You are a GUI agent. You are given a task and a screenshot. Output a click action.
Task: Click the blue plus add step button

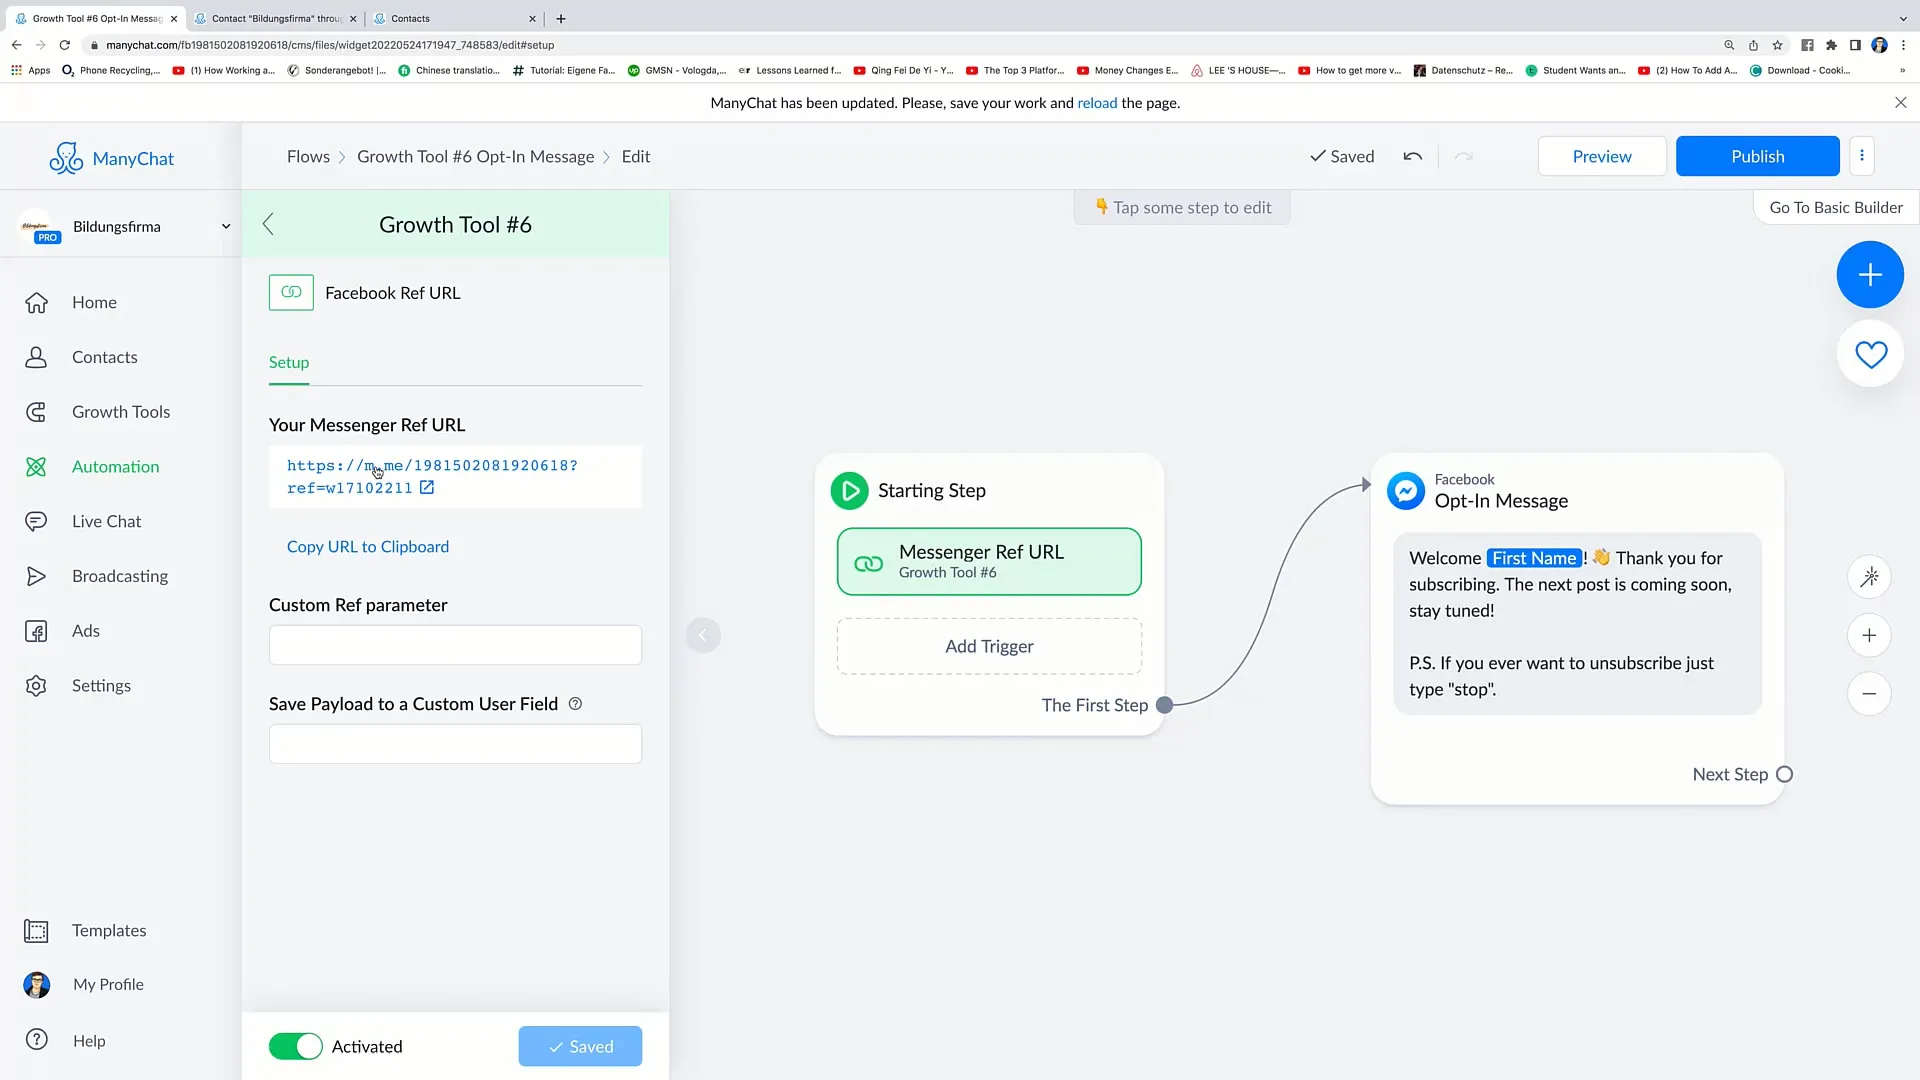pos(1870,274)
